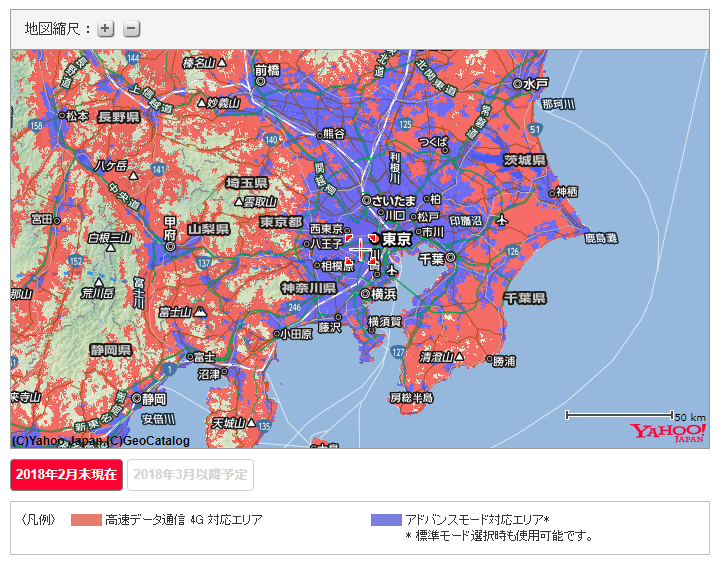Select the 2018年2月末現在 coverage tab

pos(66,474)
